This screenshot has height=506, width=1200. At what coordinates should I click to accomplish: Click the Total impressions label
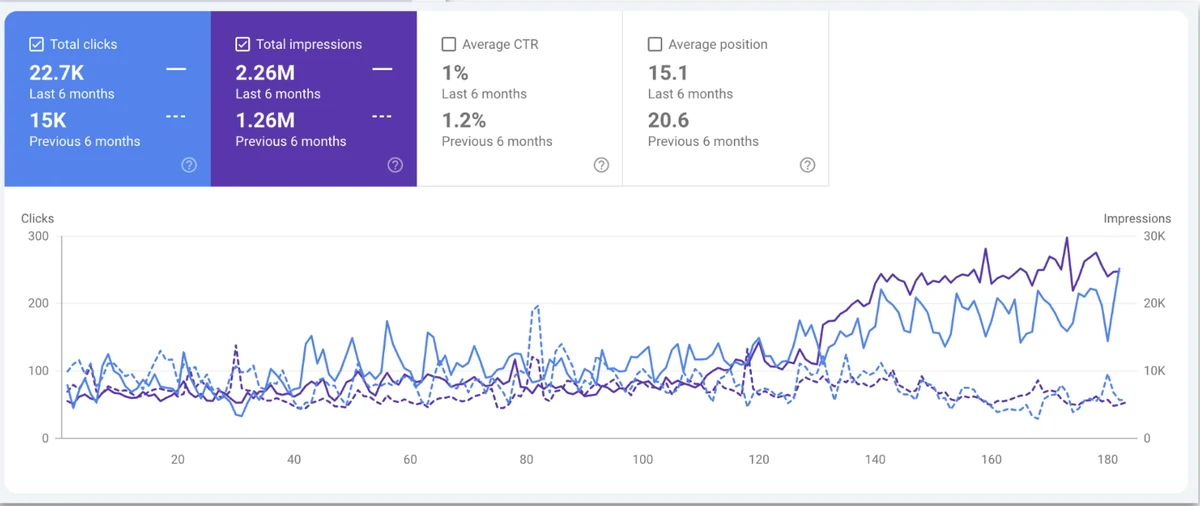pyautogui.click(x=309, y=44)
